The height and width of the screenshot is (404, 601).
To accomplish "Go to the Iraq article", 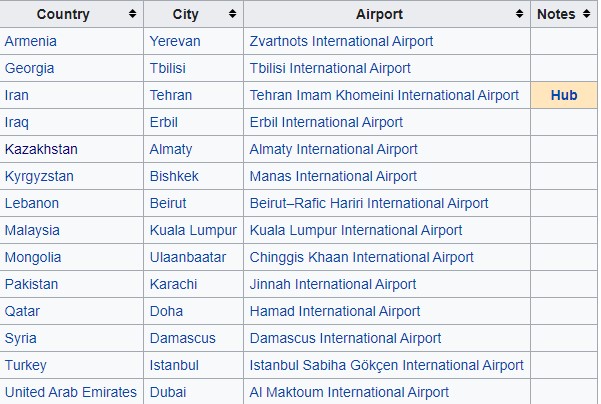I will click(17, 122).
